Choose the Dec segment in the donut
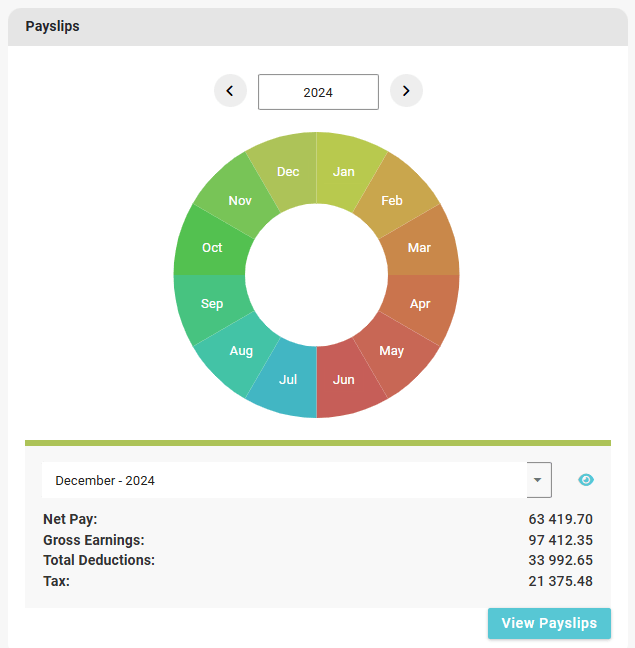The width and height of the screenshot is (635, 648). pyautogui.click(x=288, y=171)
